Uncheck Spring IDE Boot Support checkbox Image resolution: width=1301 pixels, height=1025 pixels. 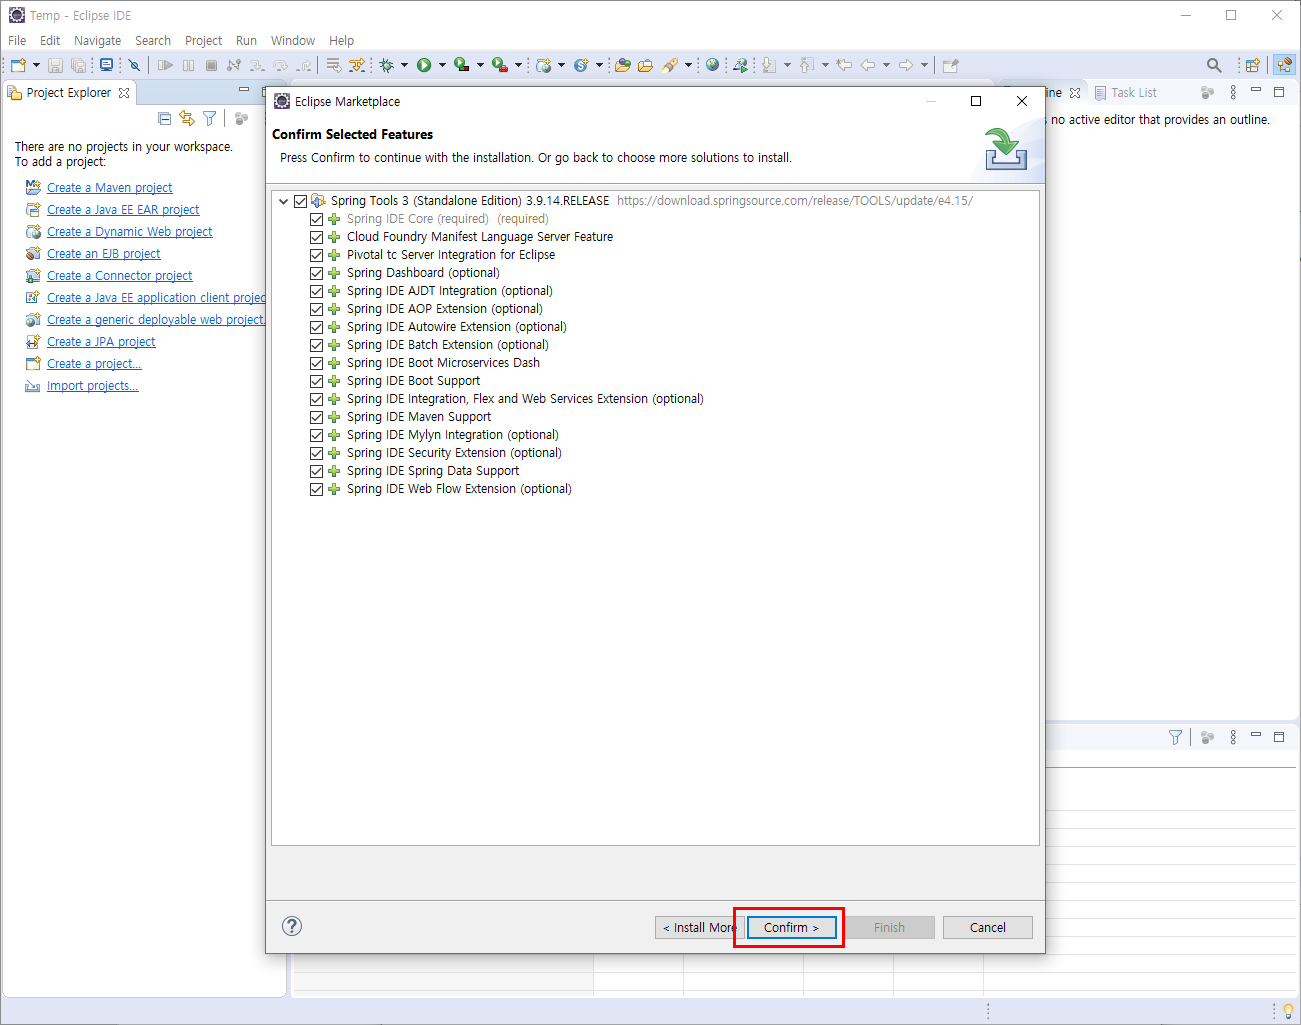click(x=316, y=381)
